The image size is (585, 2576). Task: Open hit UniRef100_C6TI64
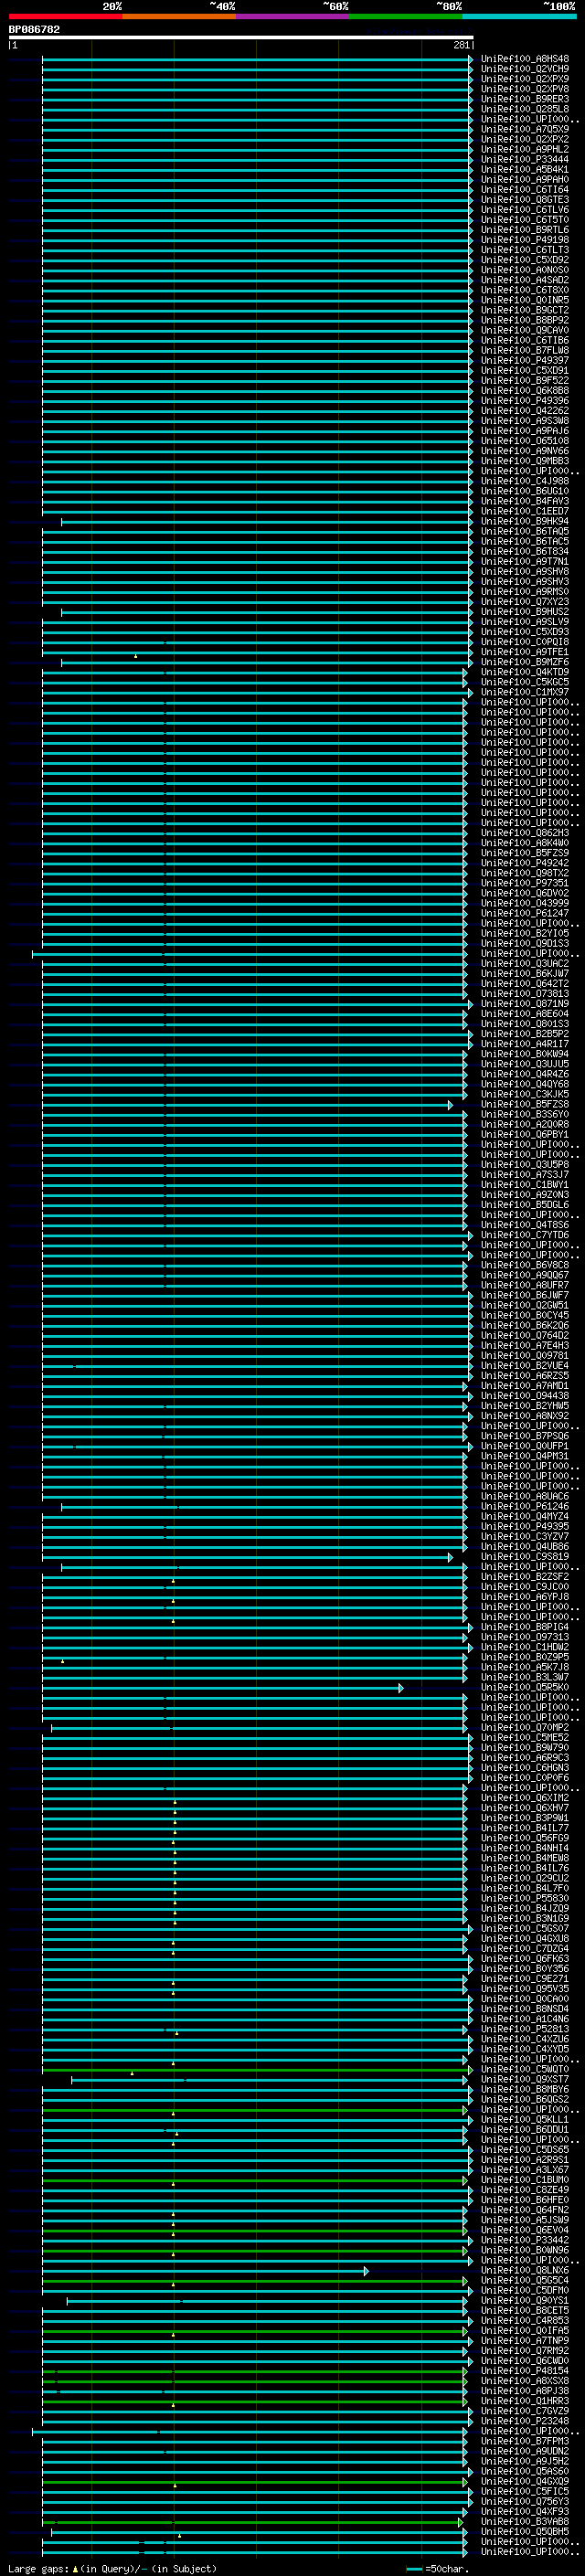point(525,189)
